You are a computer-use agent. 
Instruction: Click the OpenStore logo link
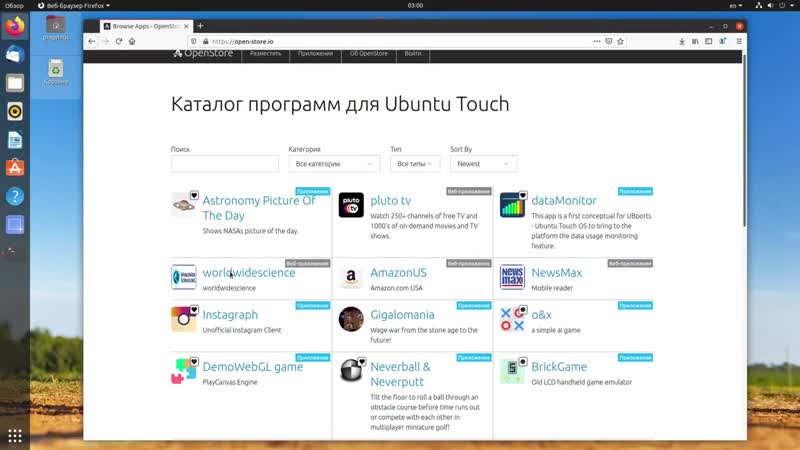(203, 54)
